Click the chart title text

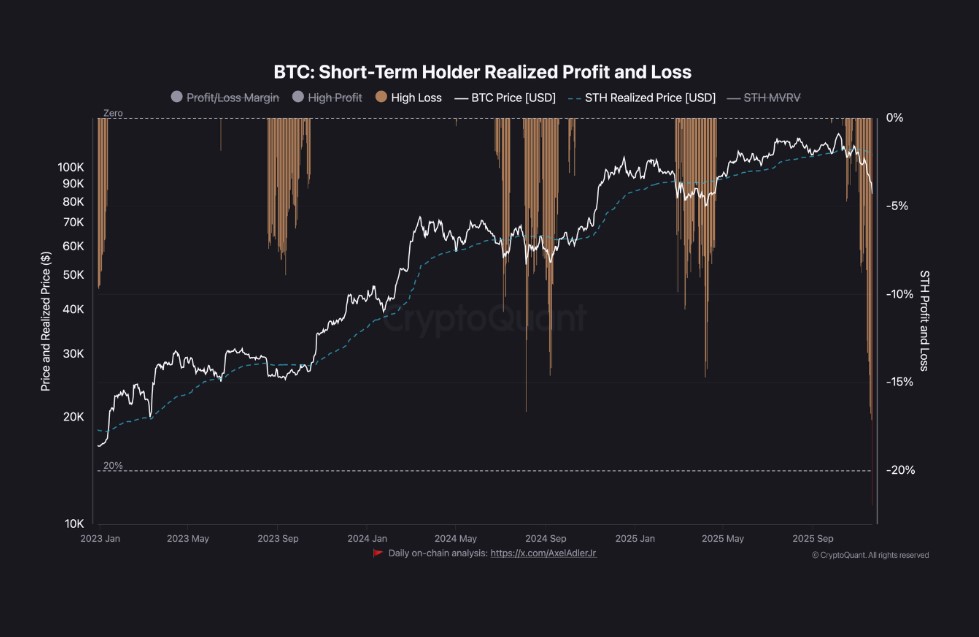tap(483, 72)
